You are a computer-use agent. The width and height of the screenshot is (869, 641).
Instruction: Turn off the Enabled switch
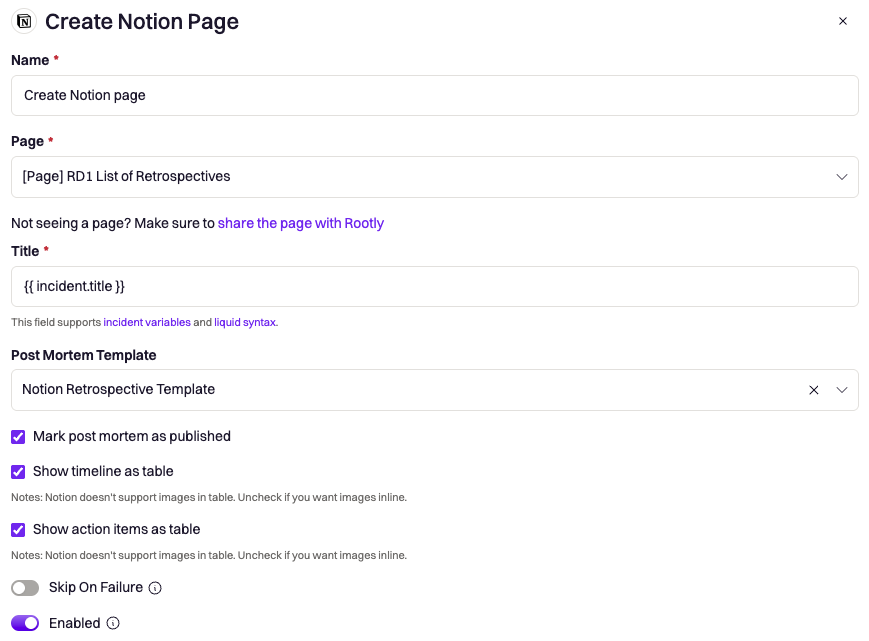pos(25,623)
